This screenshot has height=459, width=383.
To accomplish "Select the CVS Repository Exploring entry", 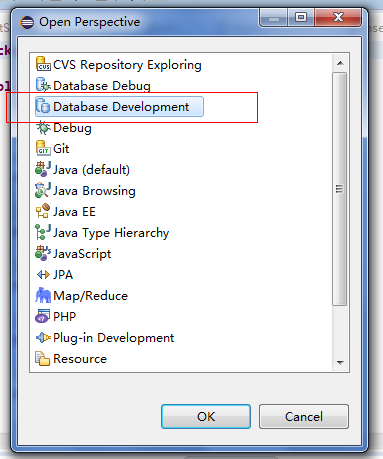I will click(127, 65).
